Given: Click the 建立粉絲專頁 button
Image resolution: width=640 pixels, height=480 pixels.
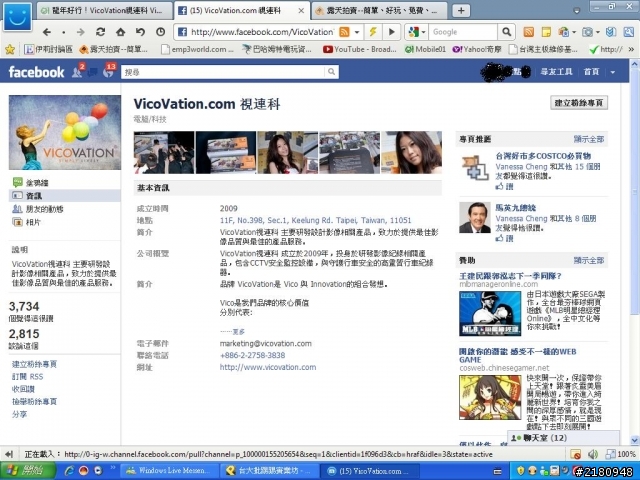Looking at the screenshot, I should click(x=579, y=103).
